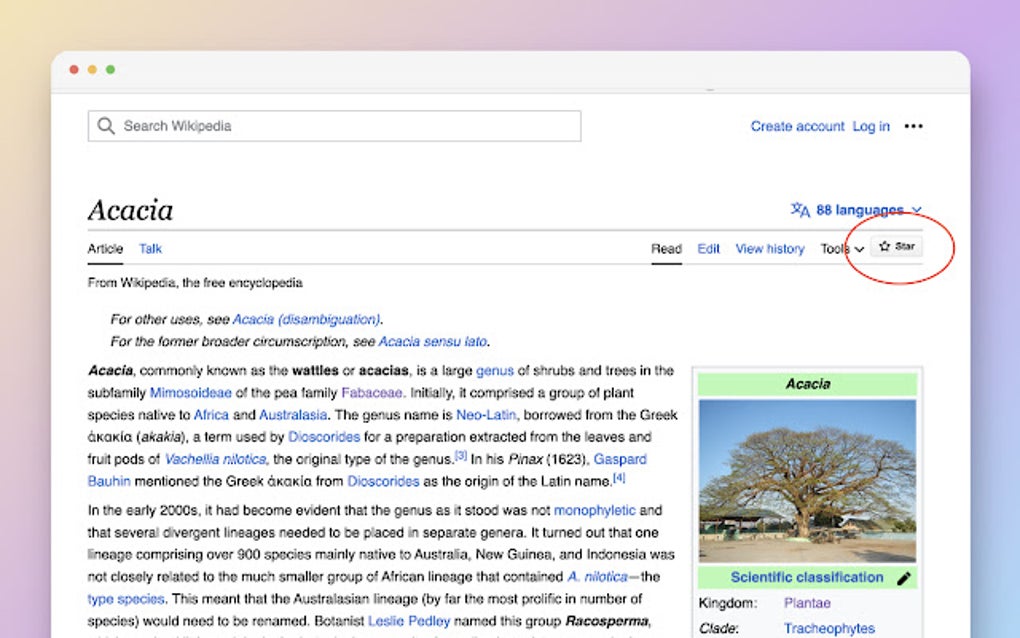The image size is (1020, 638).
Task: Select the Article tab
Action: pos(104,249)
